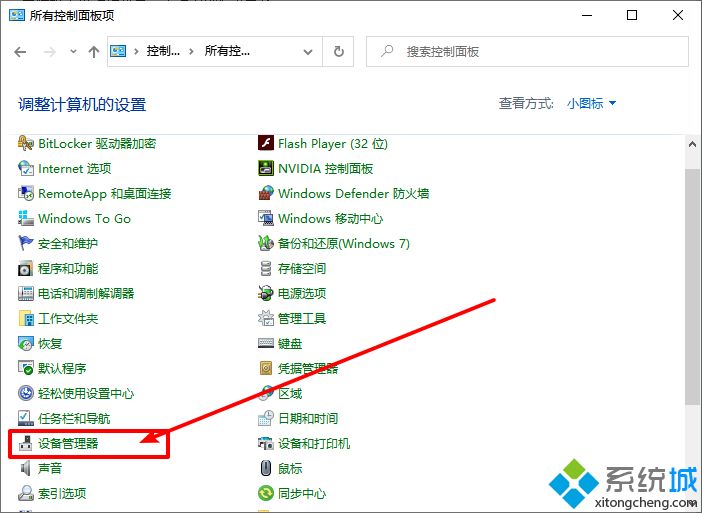Open the 日期和时间 link

click(308, 419)
